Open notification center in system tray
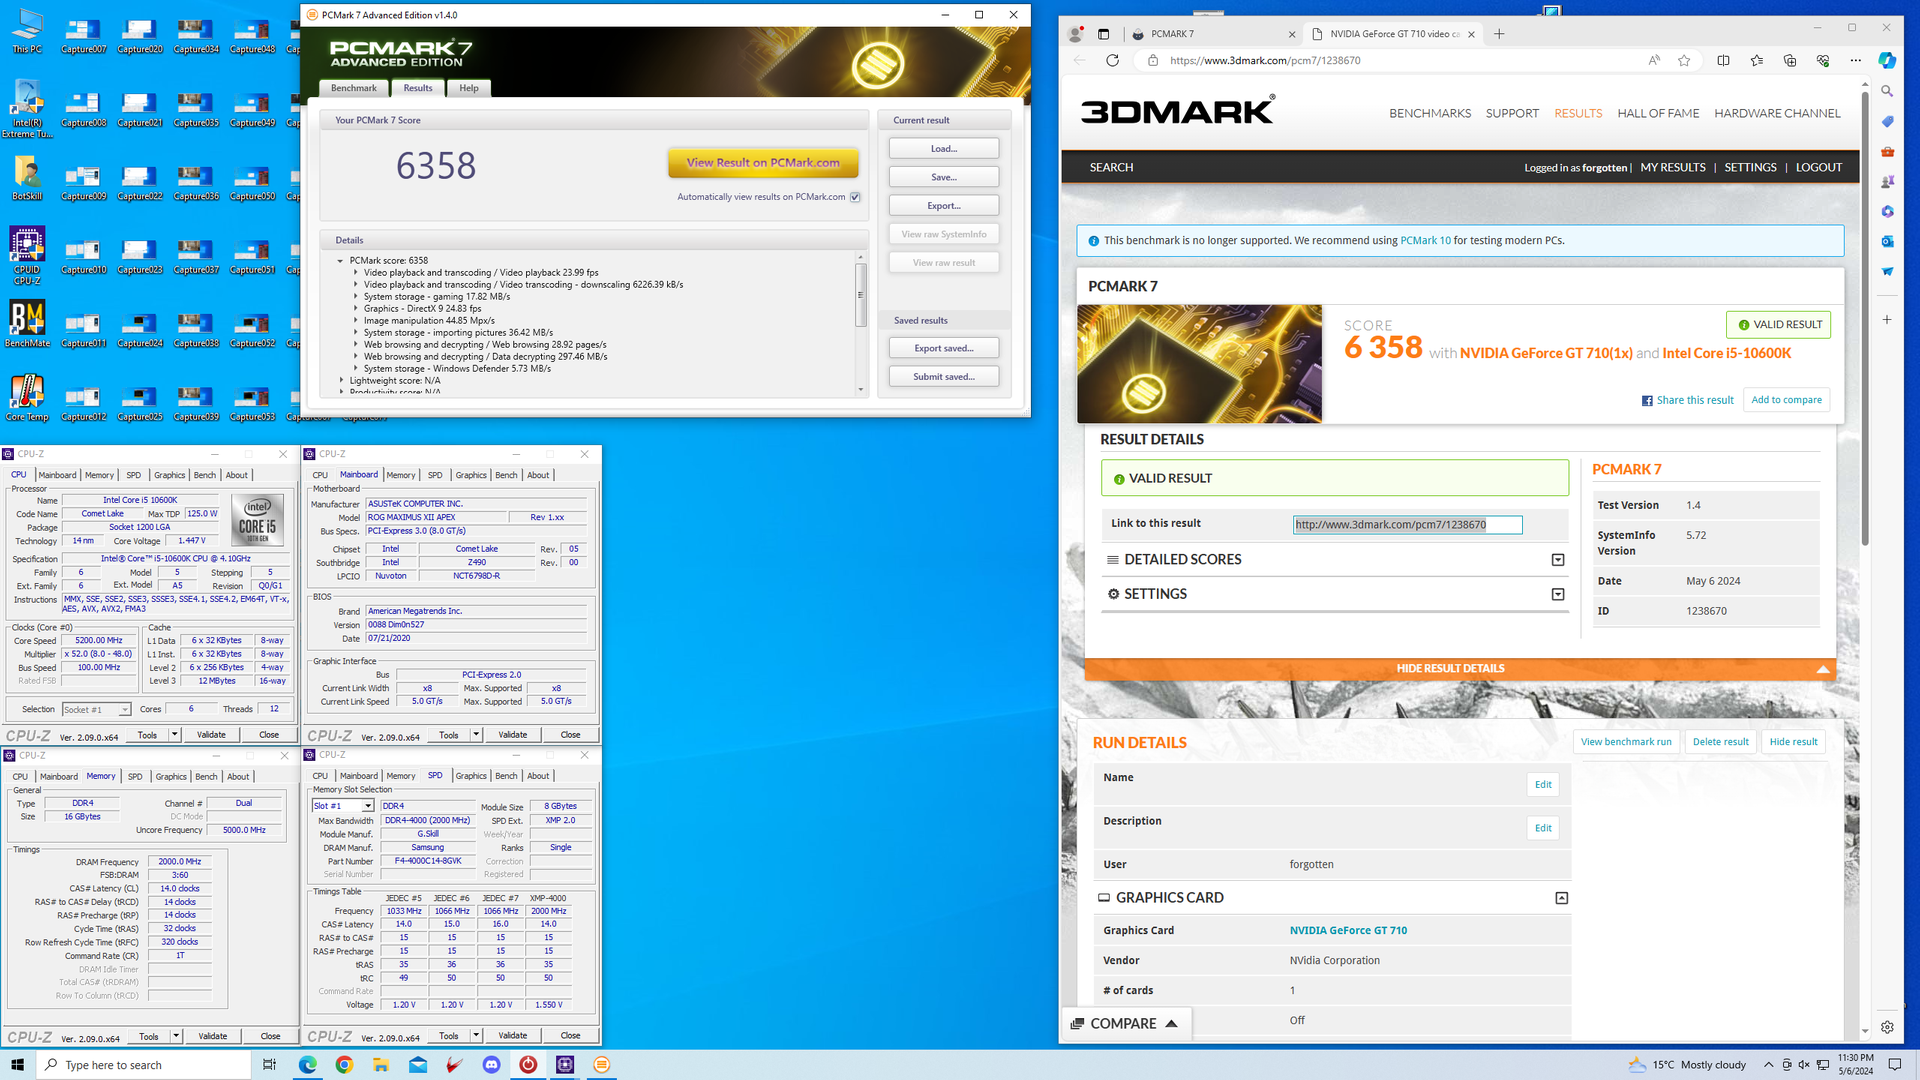This screenshot has height=1080, width=1920. click(x=1895, y=1065)
